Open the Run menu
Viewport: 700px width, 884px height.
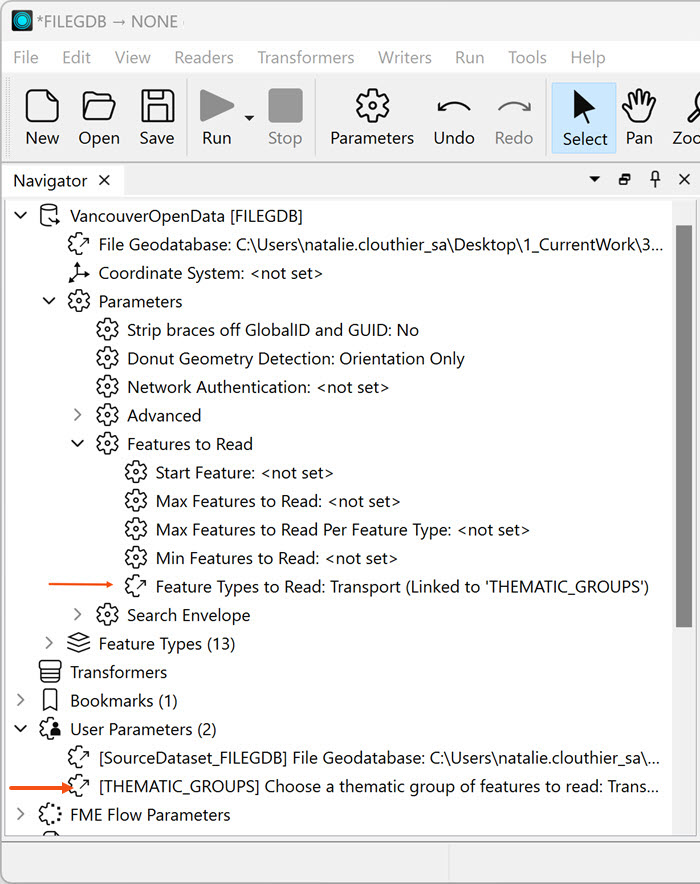[x=469, y=58]
